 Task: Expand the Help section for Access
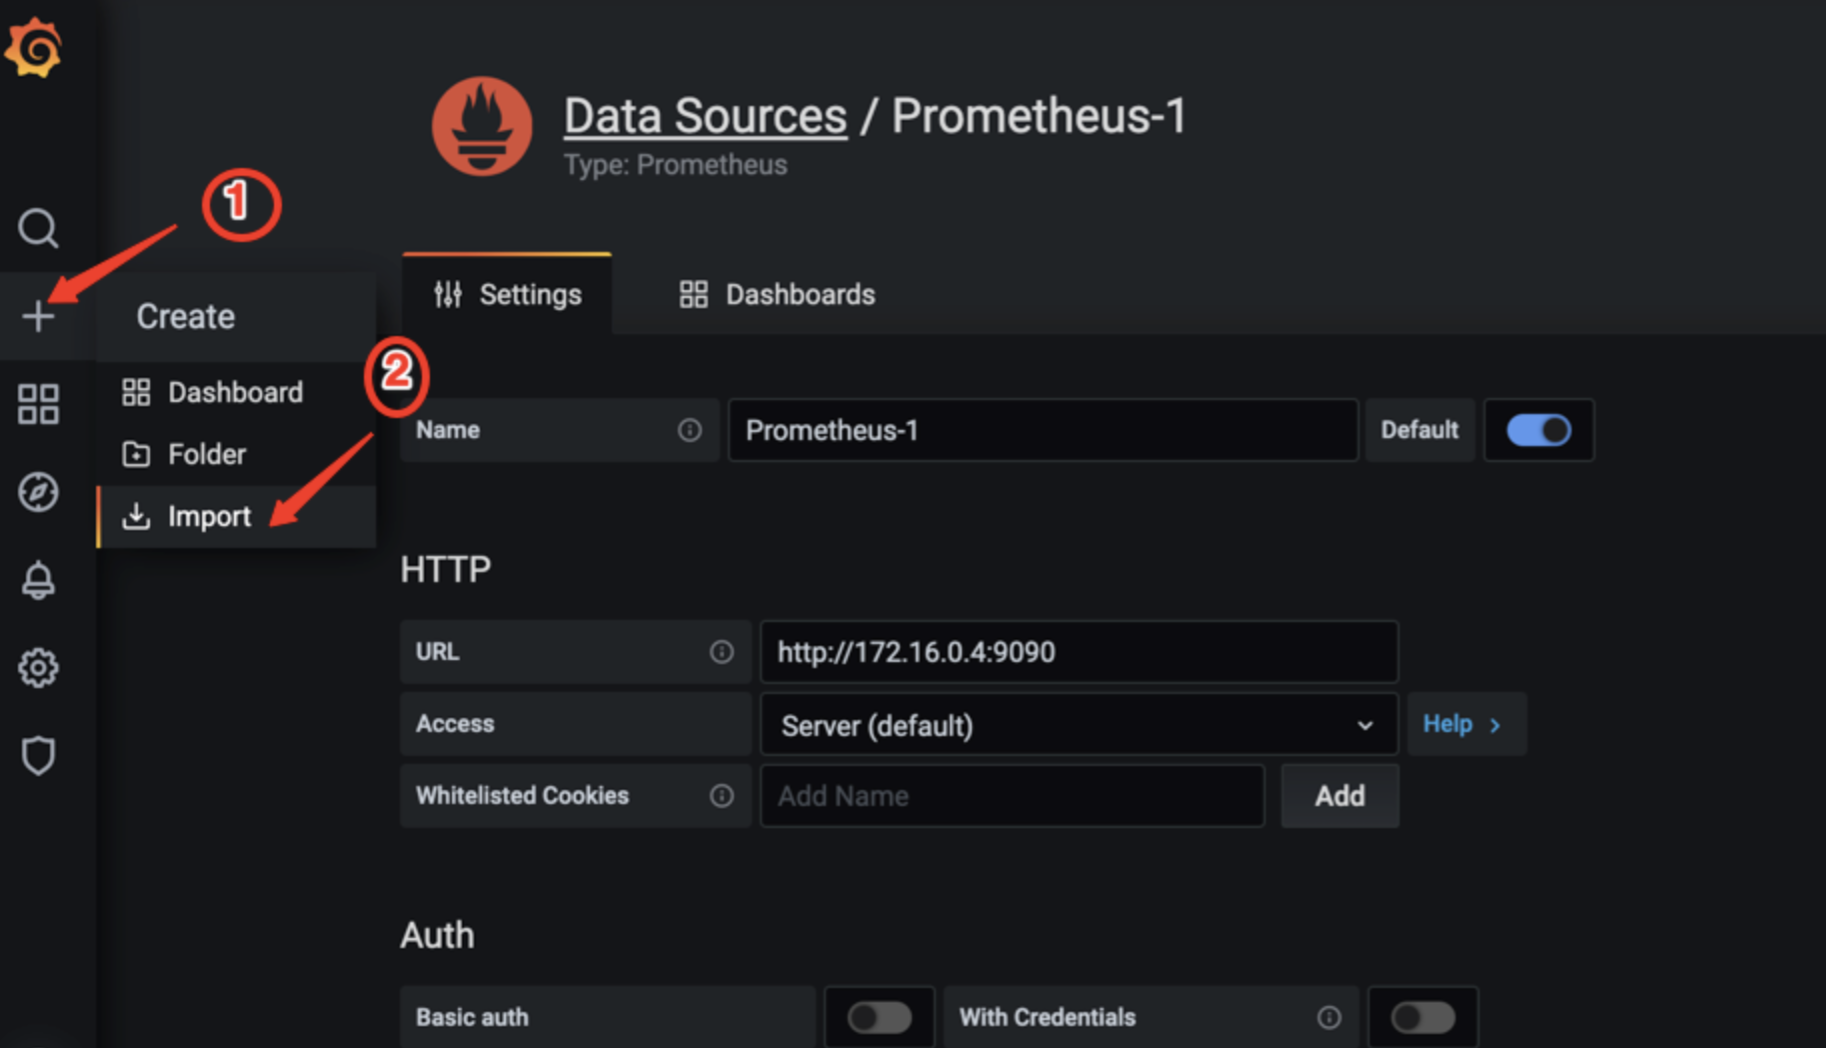click(1465, 724)
